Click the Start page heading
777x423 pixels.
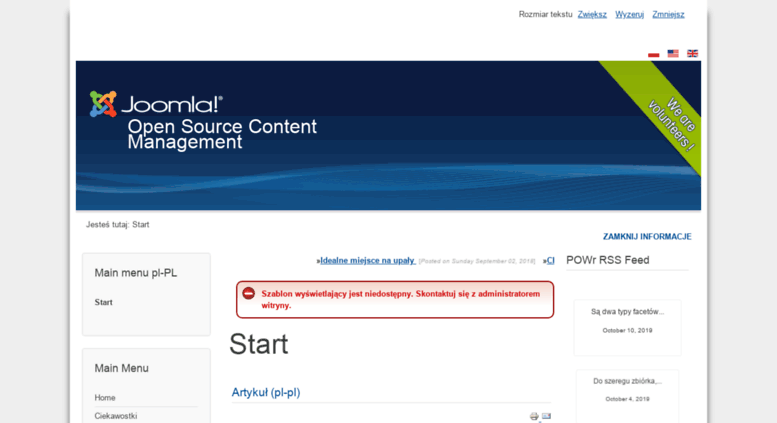point(259,344)
